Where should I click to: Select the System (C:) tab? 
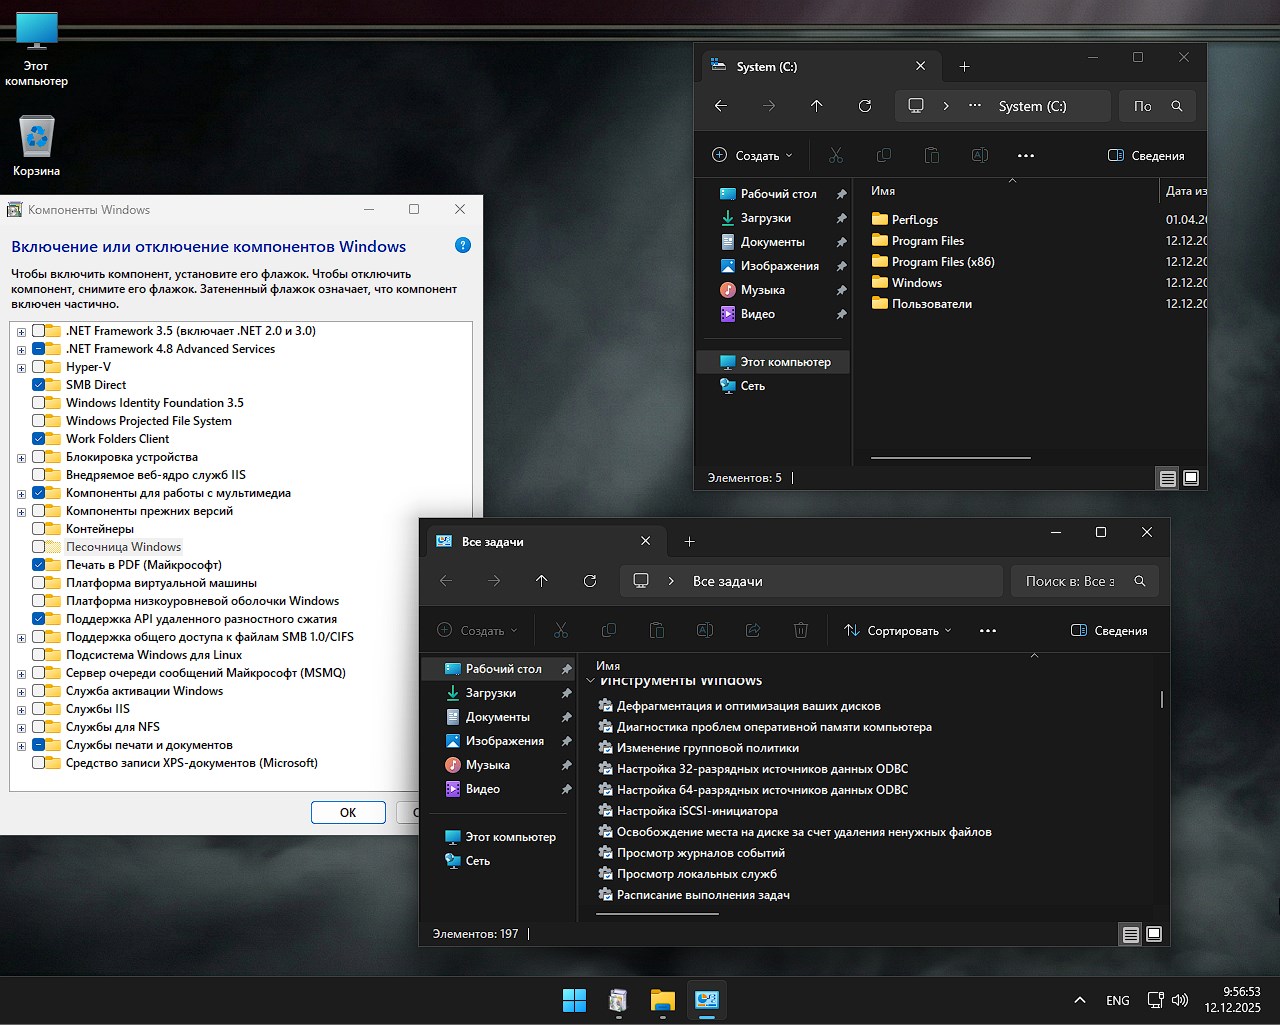767,67
